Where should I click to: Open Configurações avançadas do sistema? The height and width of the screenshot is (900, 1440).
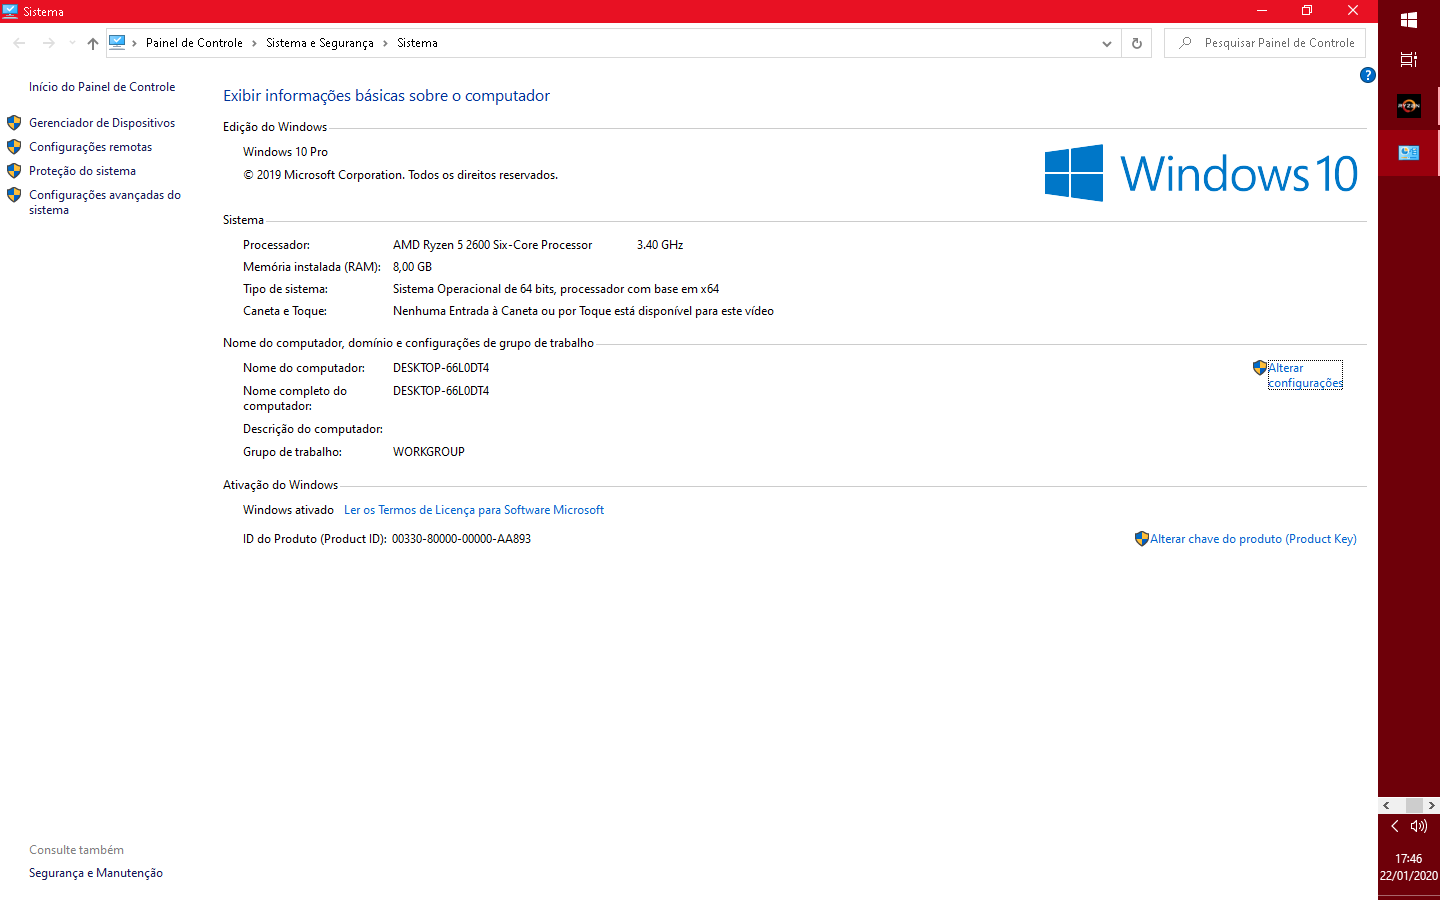105,202
